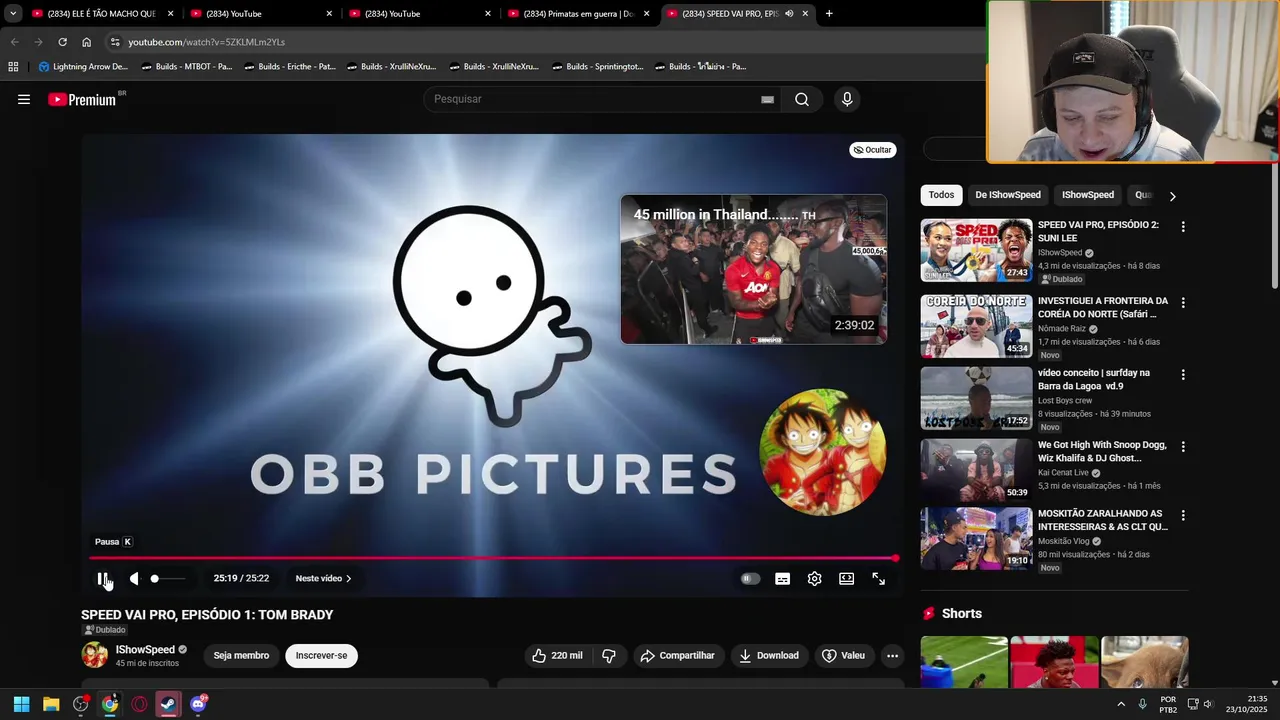Click the round One Piece channel end-screen avatar

coord(822,451)
